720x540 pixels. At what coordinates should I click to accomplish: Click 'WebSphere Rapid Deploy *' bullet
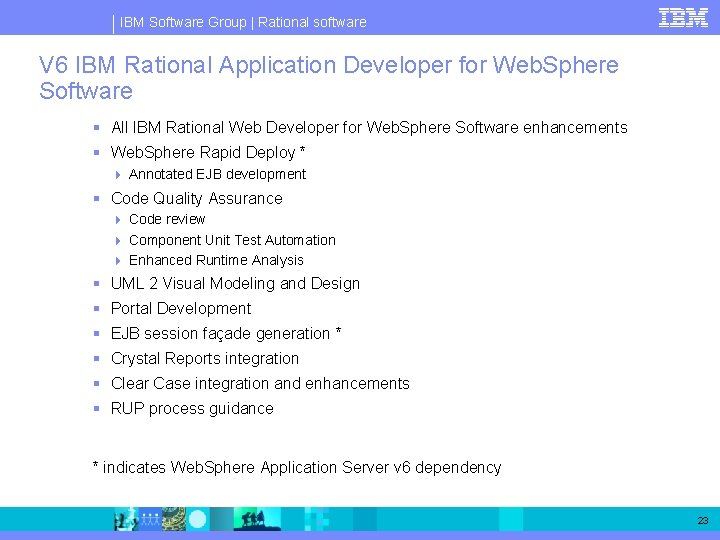(208, 152)
